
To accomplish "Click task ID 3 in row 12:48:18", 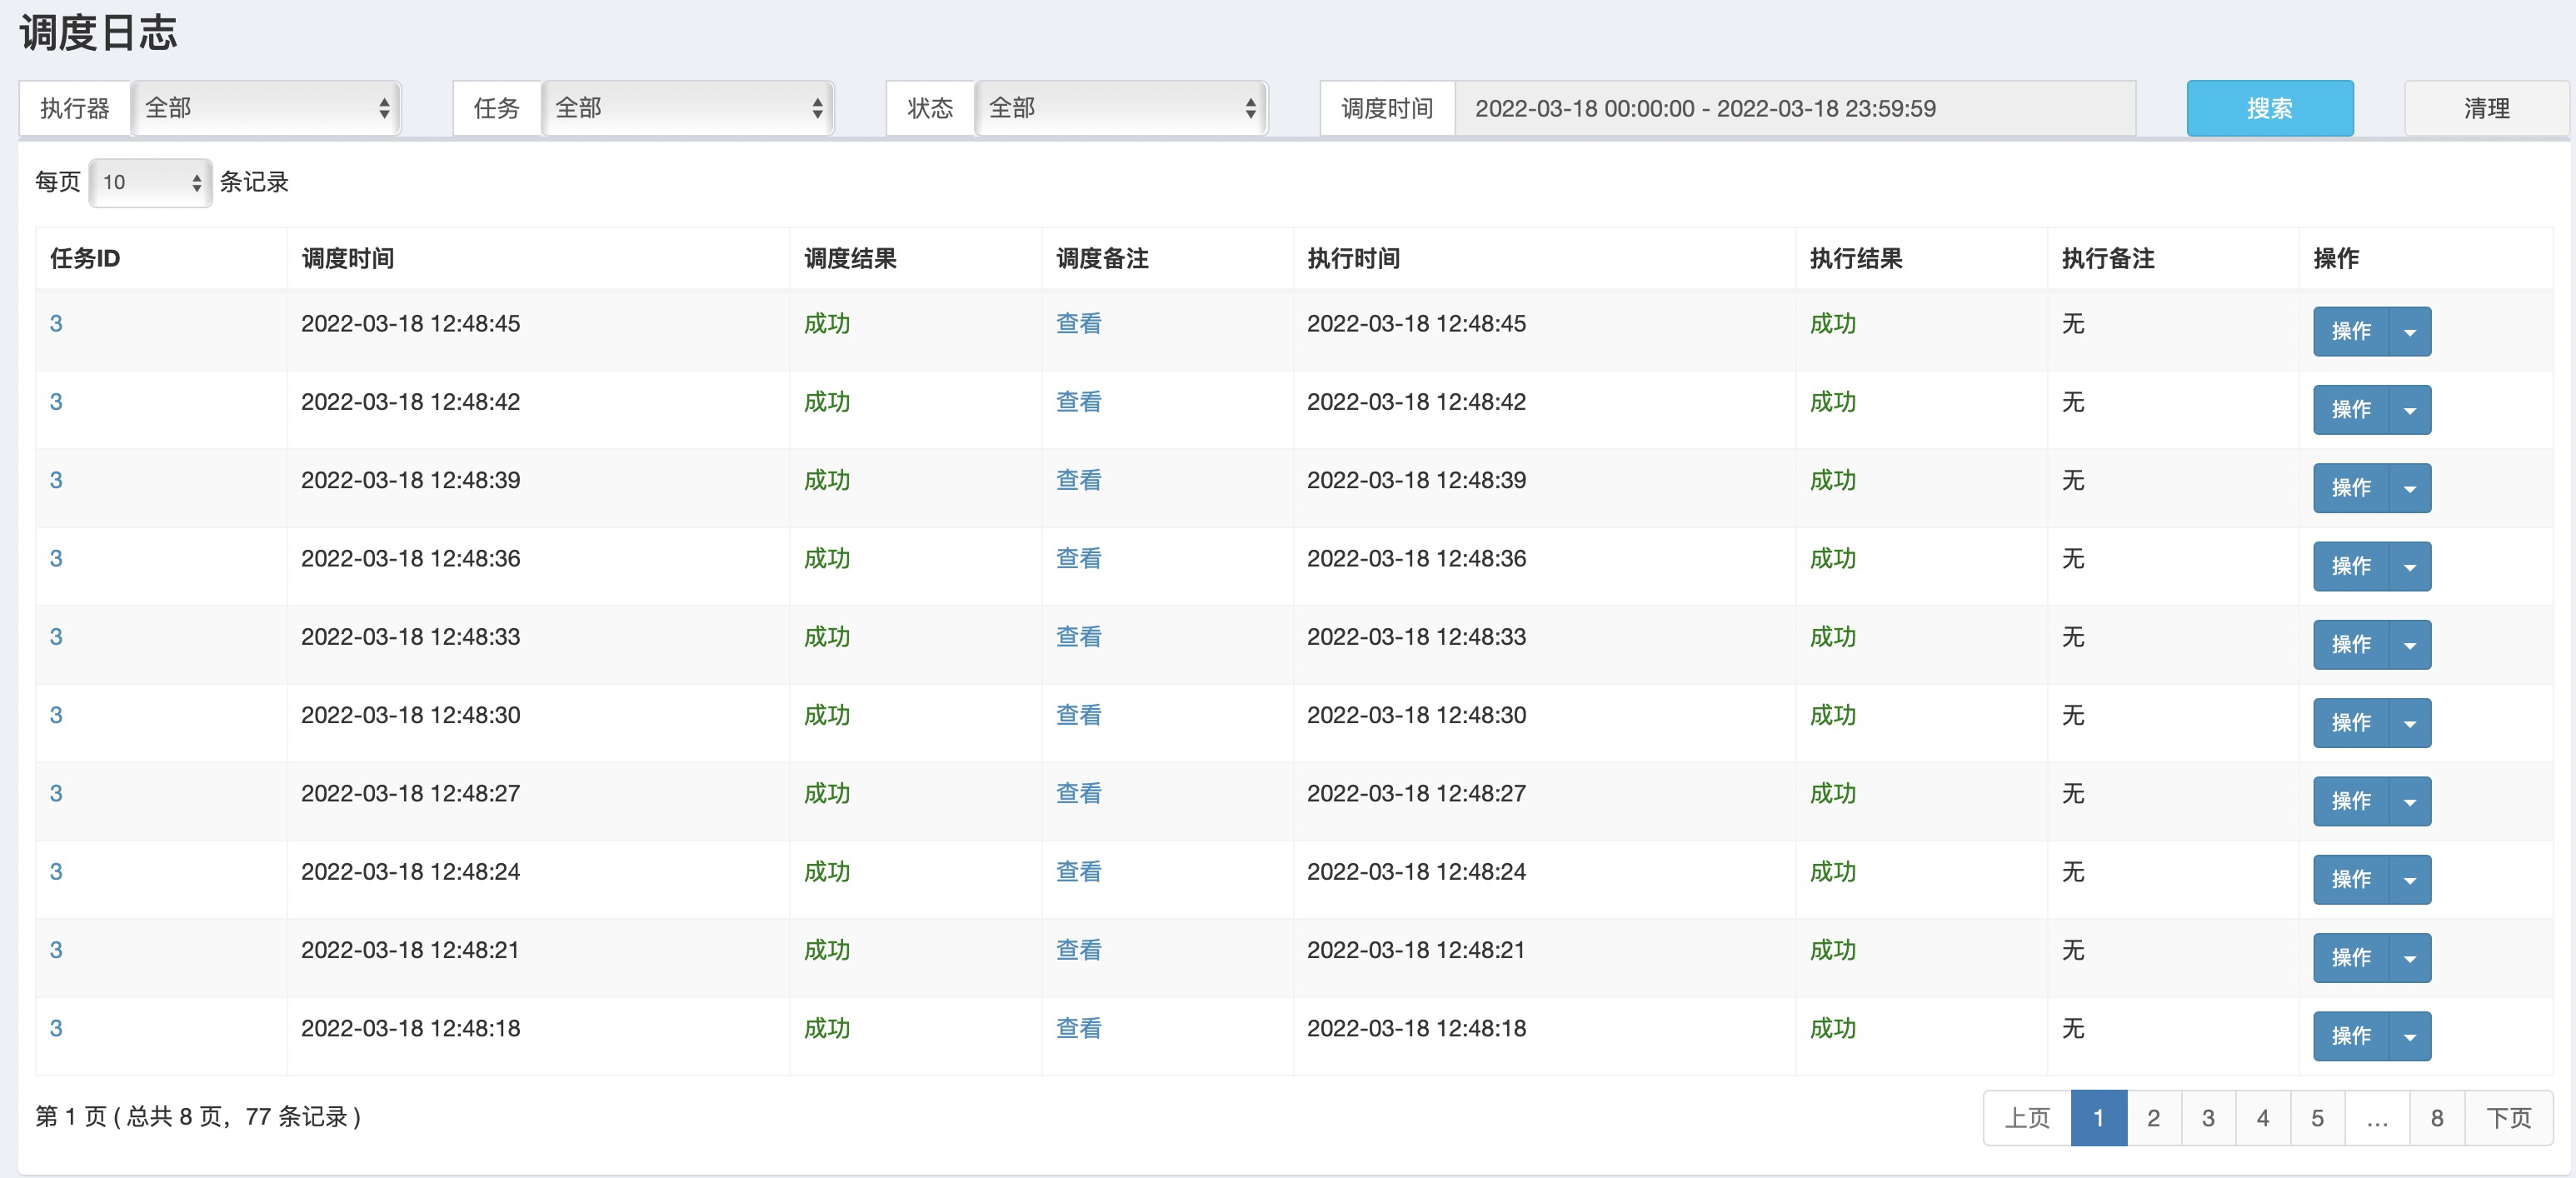I will click(56, 1028).
